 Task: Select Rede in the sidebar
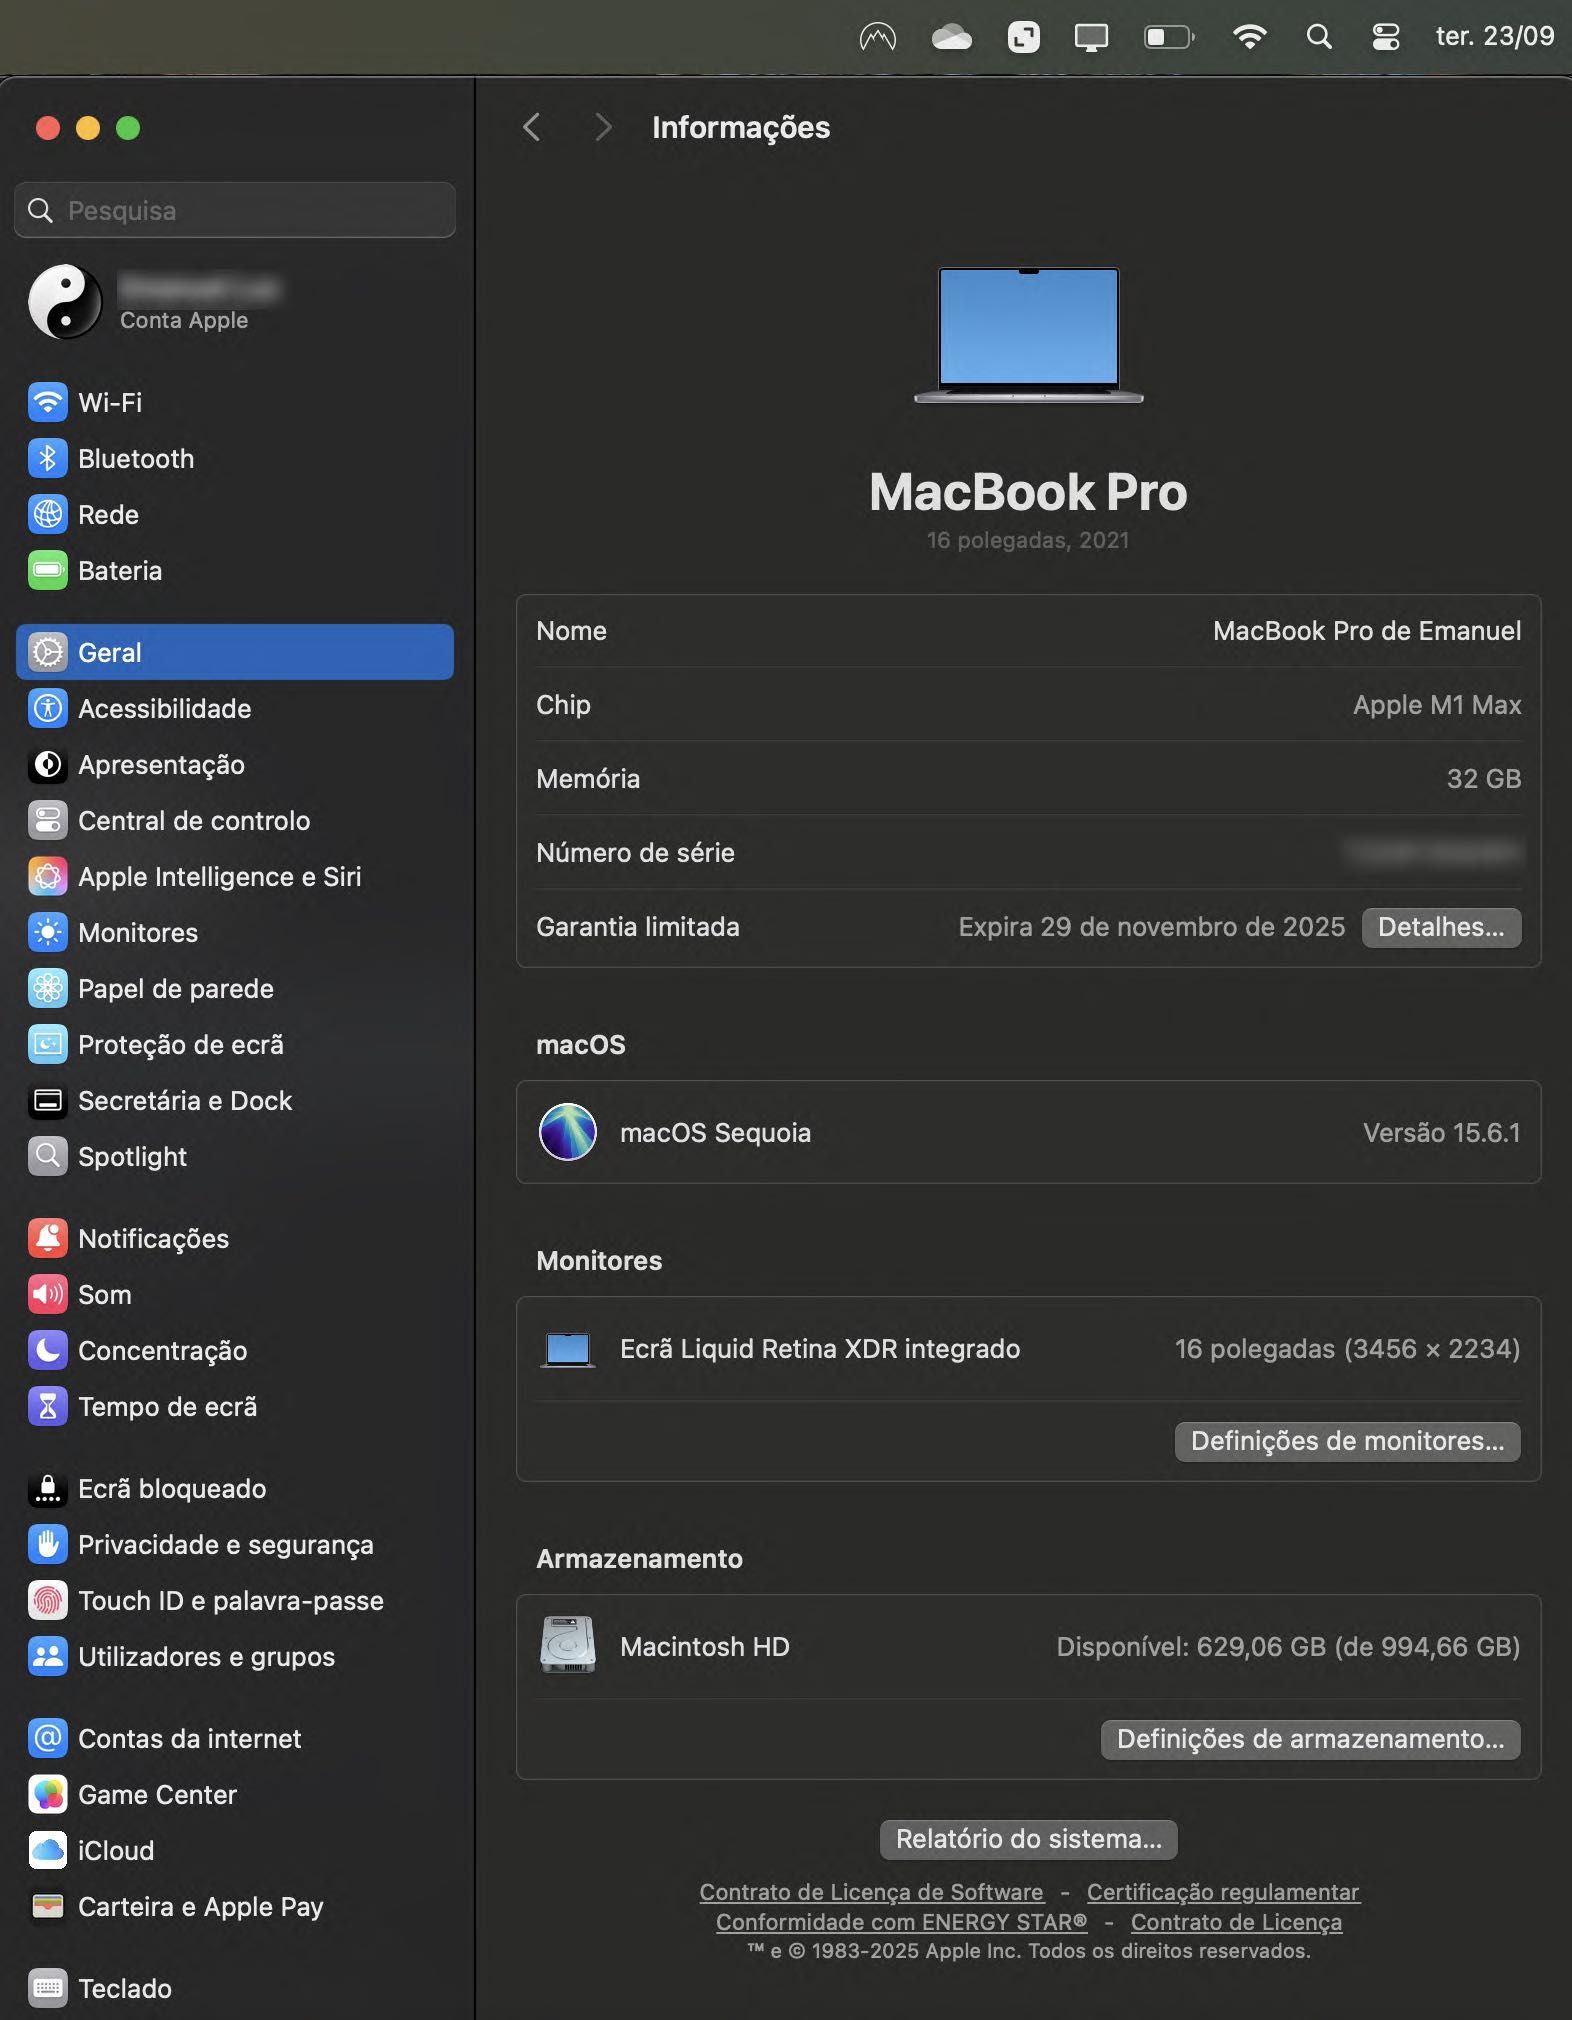235,514
